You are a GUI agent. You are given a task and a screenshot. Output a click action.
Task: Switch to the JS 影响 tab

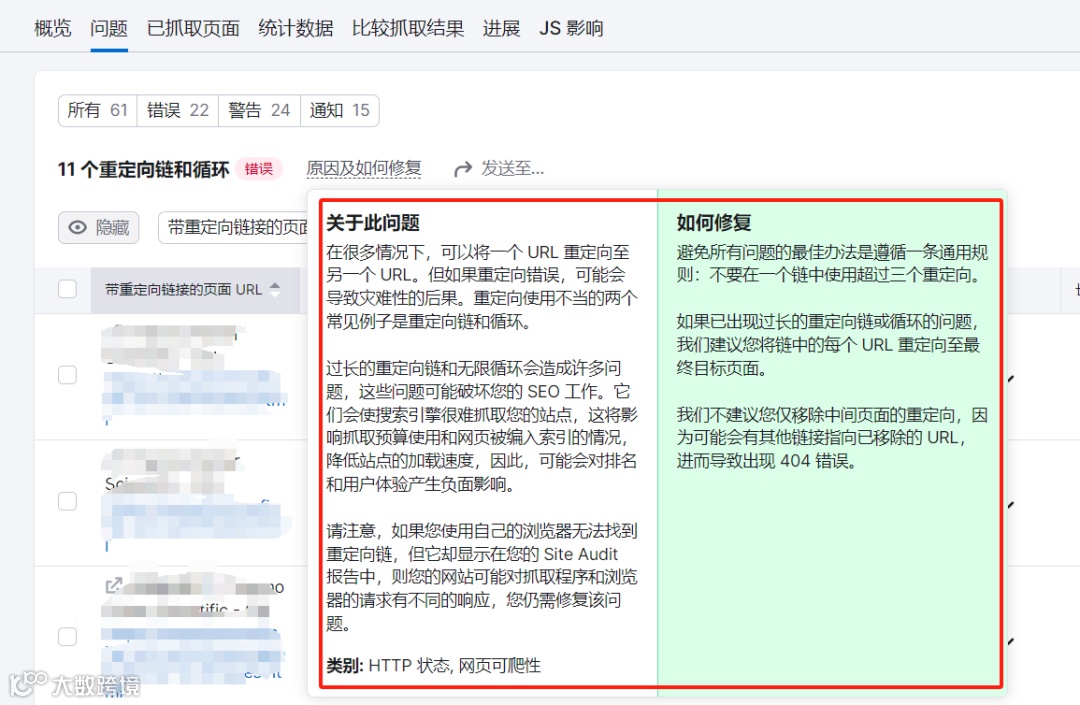[570, 28]
